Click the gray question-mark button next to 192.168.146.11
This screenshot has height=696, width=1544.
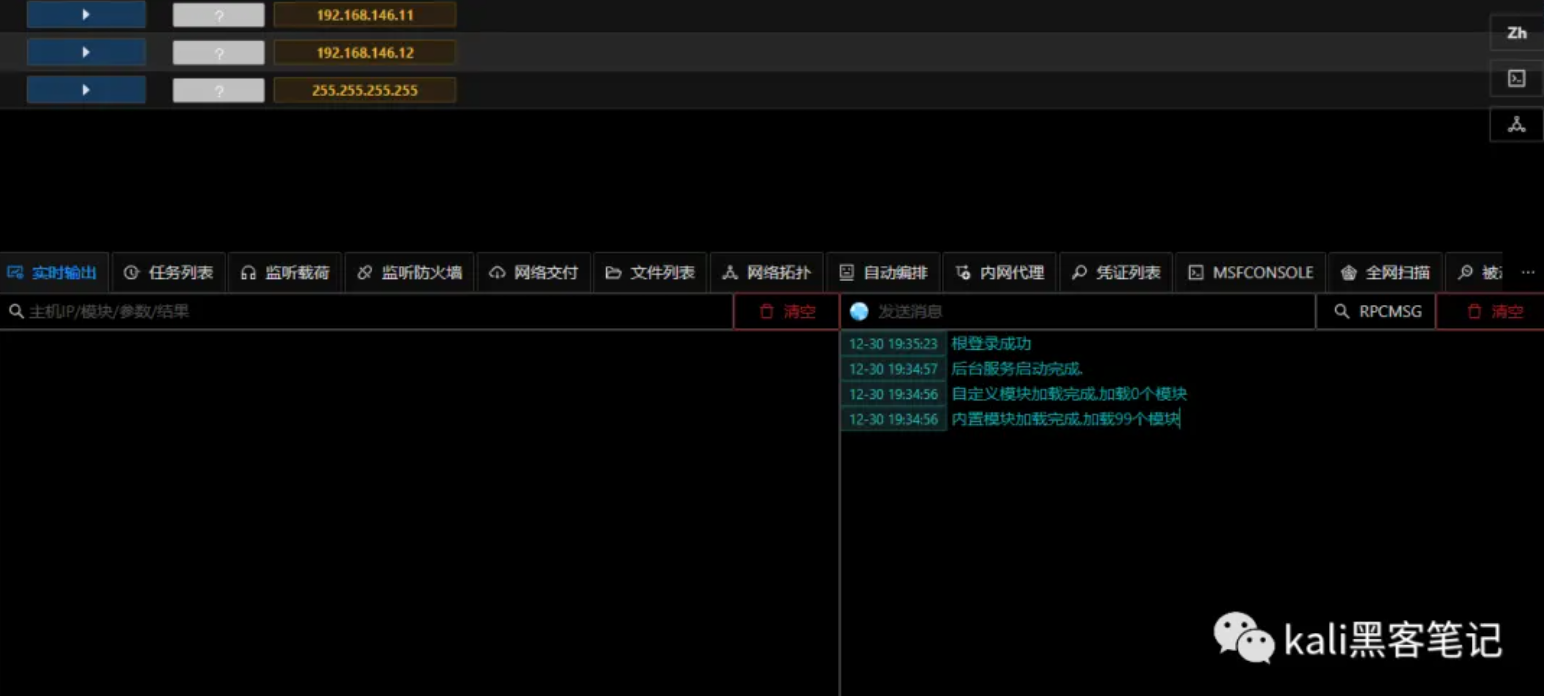pos(219,15)
